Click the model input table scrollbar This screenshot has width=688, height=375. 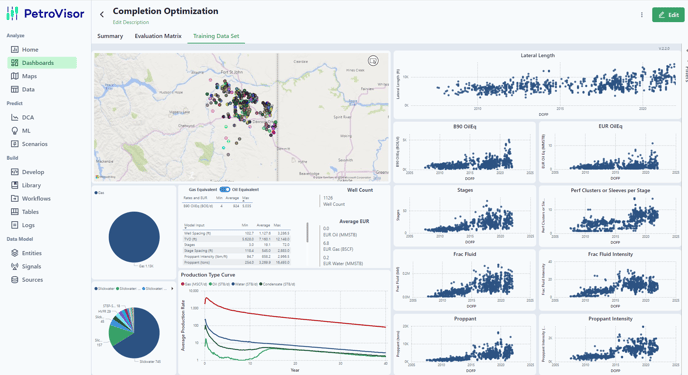click(308, 232)
